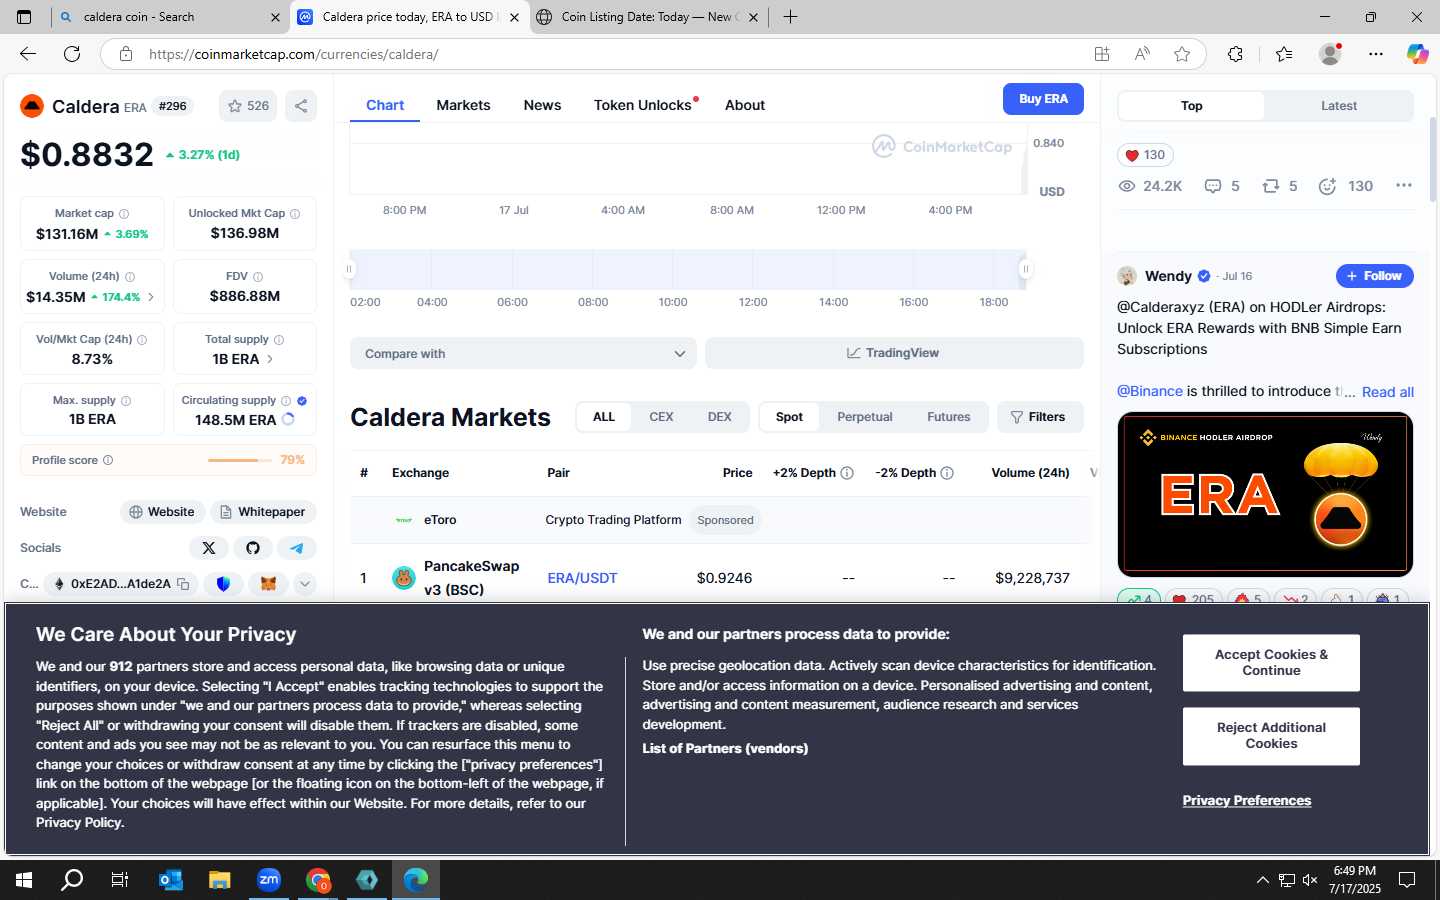Select the CEX markets filter
The image size is (1440, 900).
click(x=661, y=417)
